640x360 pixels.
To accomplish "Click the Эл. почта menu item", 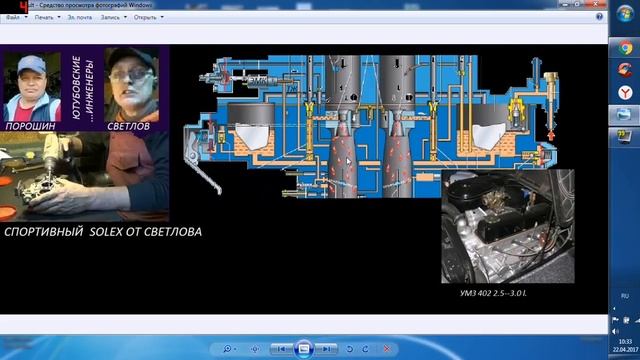I will [x=80, y=18].
